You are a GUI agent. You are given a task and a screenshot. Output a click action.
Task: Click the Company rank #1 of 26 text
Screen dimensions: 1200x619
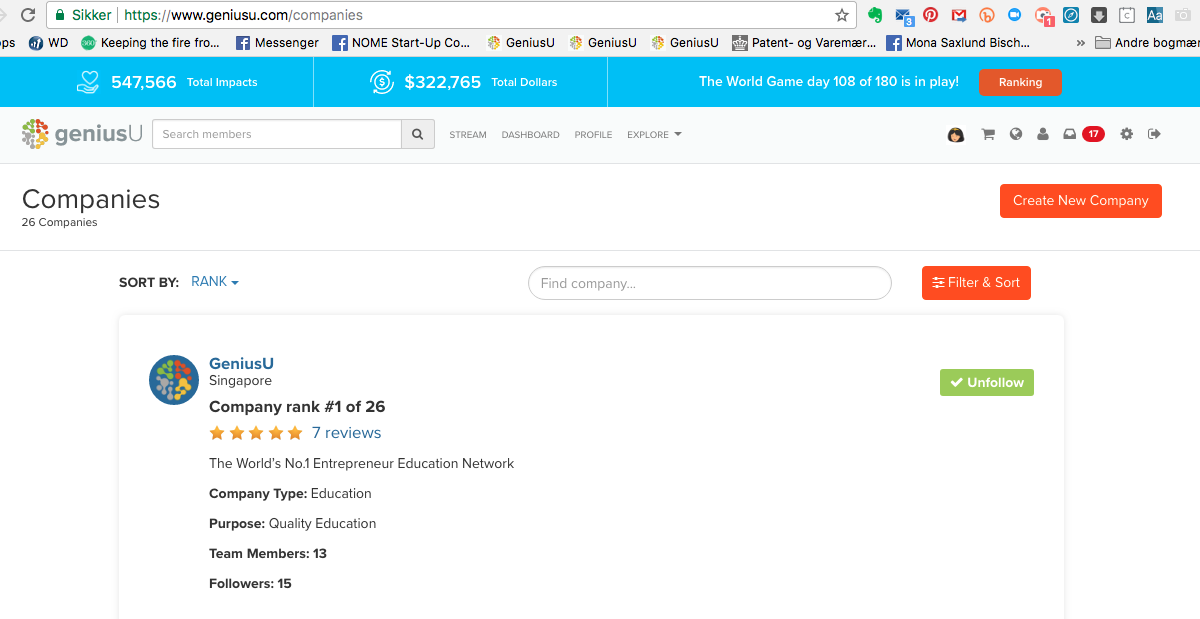coord(297,407)
